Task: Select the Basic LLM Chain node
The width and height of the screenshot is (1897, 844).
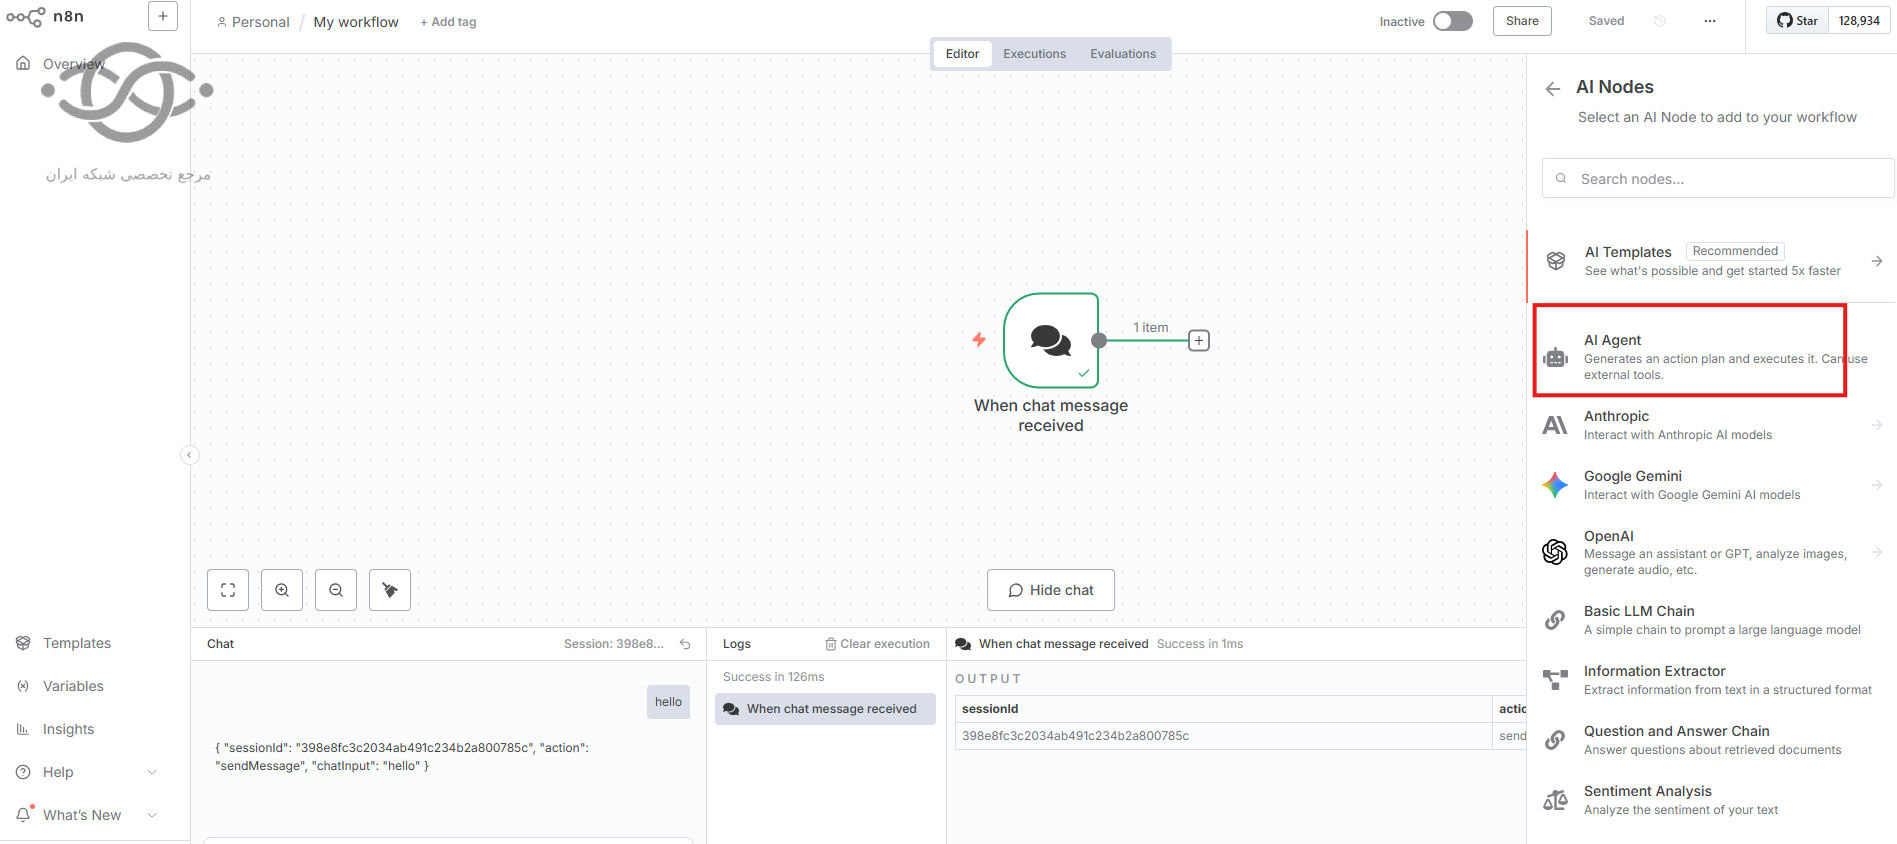Action: (1711, 620)
